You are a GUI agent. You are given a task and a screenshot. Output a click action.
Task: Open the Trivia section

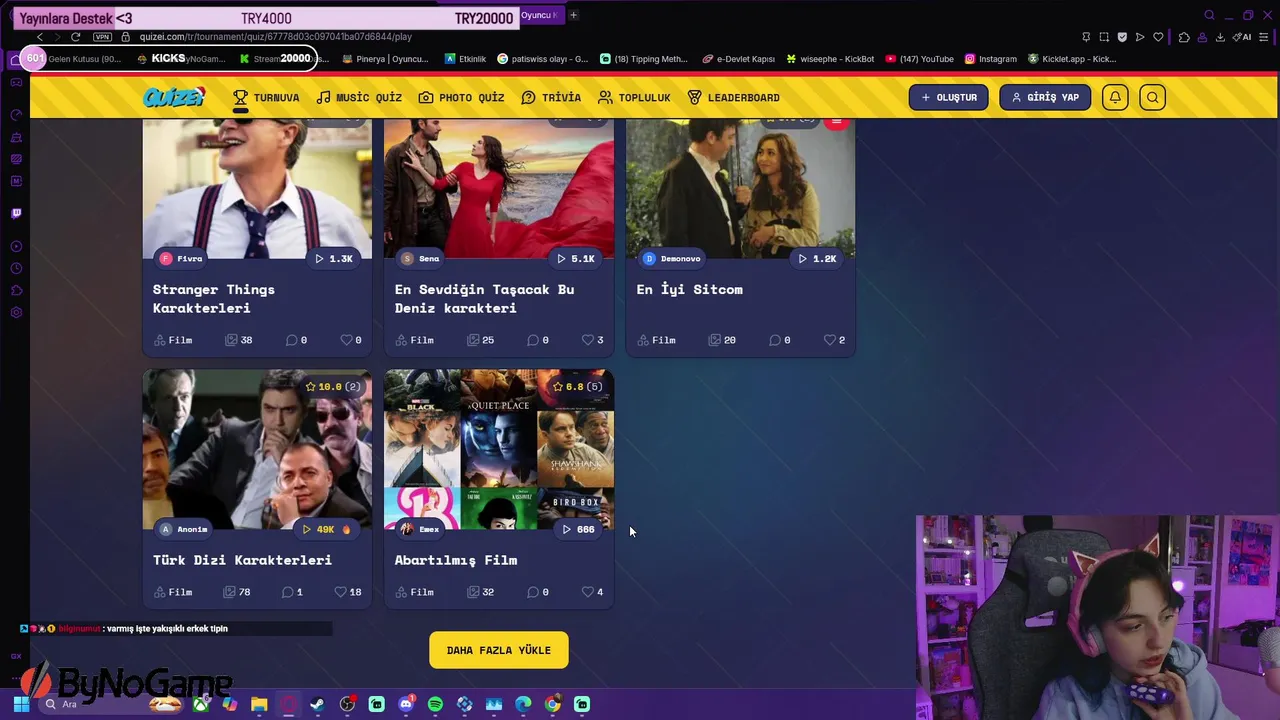tap(551, 97)
